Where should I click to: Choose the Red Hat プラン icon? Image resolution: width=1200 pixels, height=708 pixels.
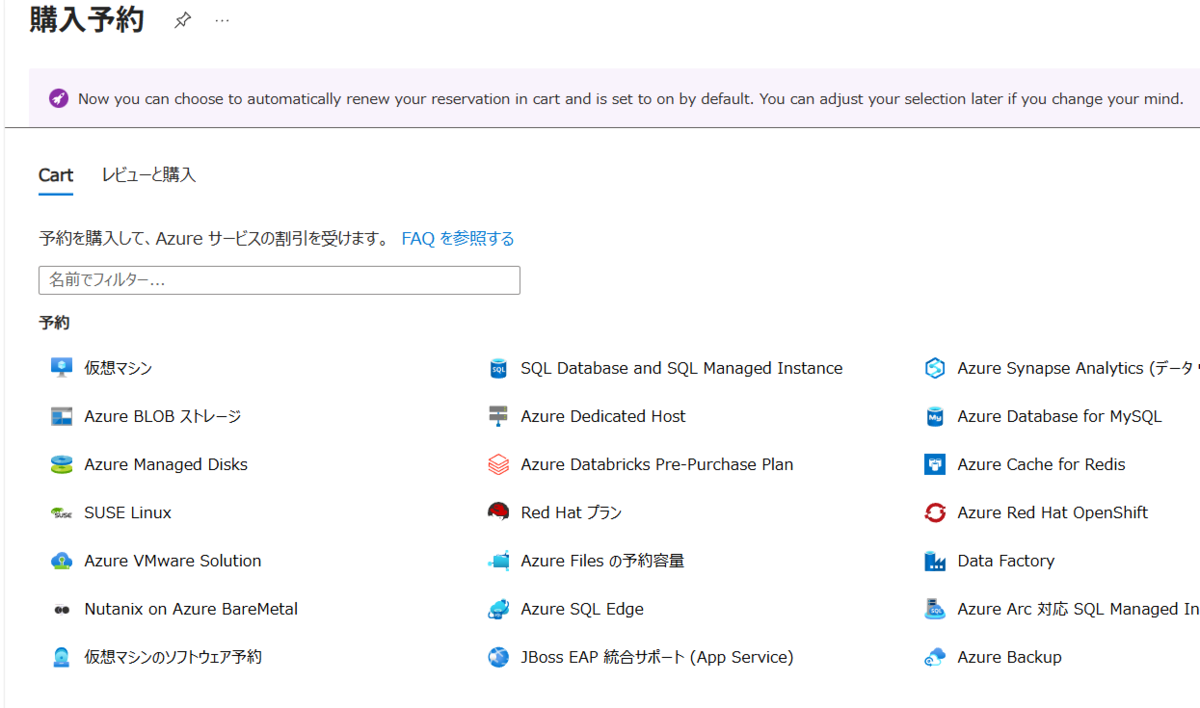pos(499,512)
